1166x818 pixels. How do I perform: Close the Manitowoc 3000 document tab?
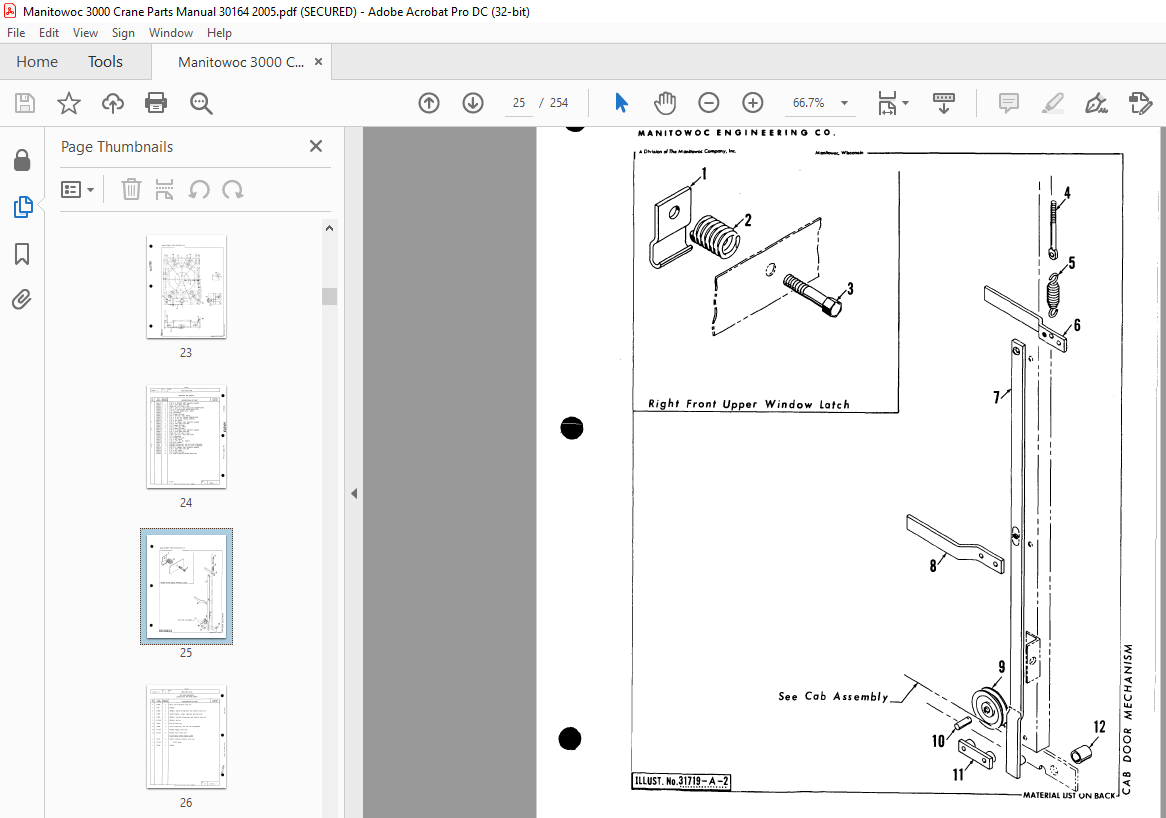pyautogui.click(x=318, y=62)
